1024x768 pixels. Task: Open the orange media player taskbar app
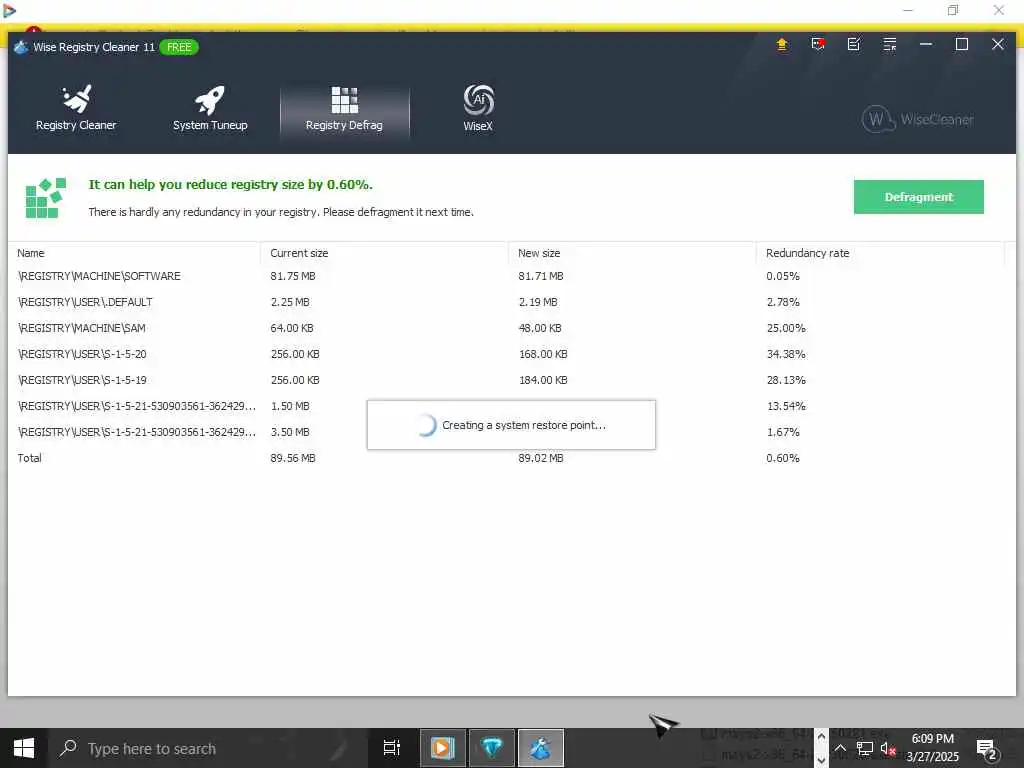point(442,748)
